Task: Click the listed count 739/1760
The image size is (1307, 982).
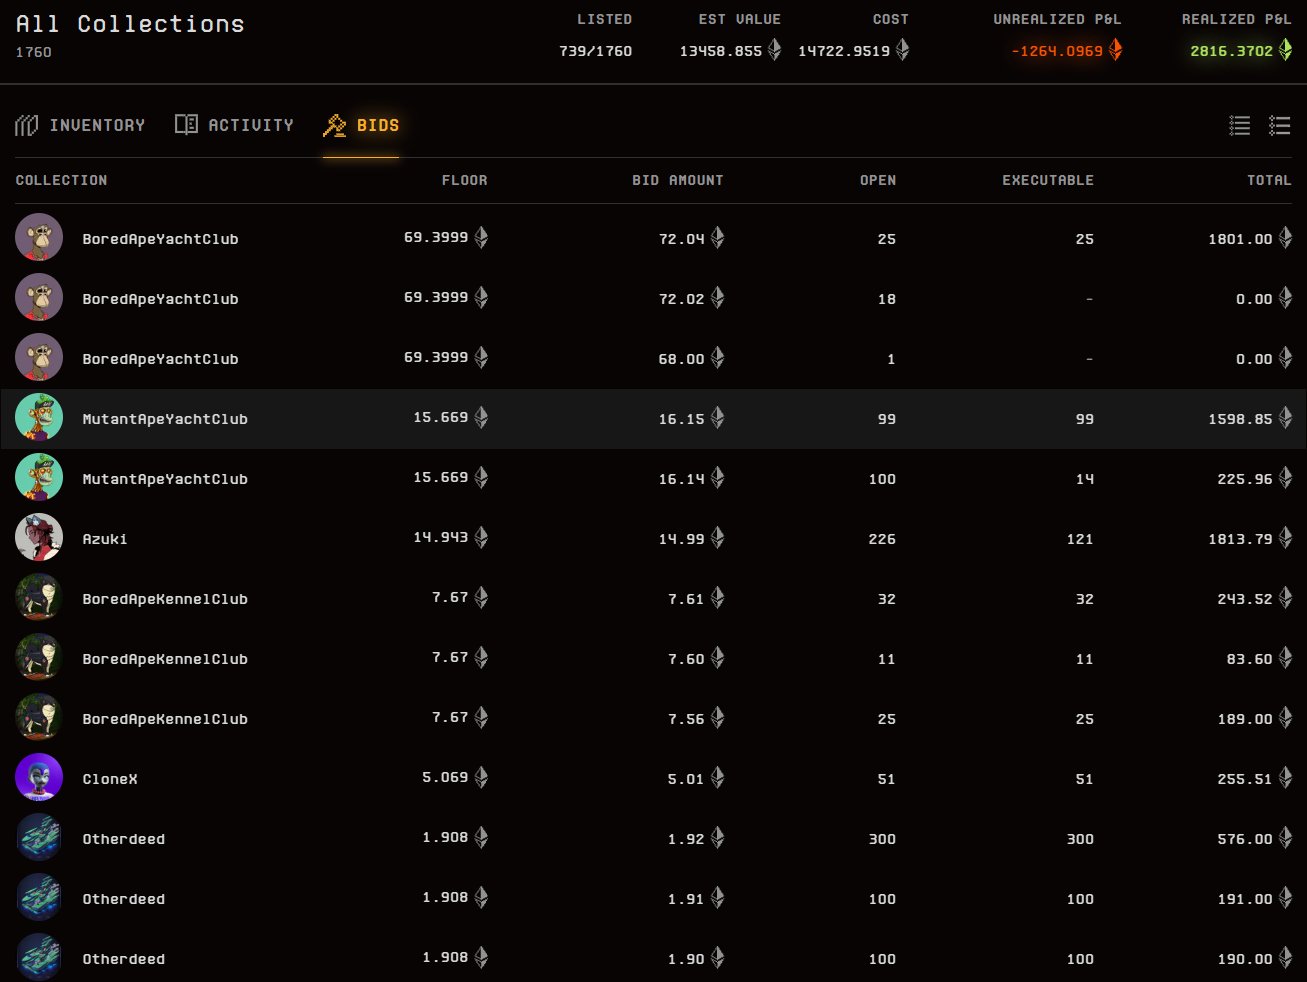Action: click(x=596, y=51)
